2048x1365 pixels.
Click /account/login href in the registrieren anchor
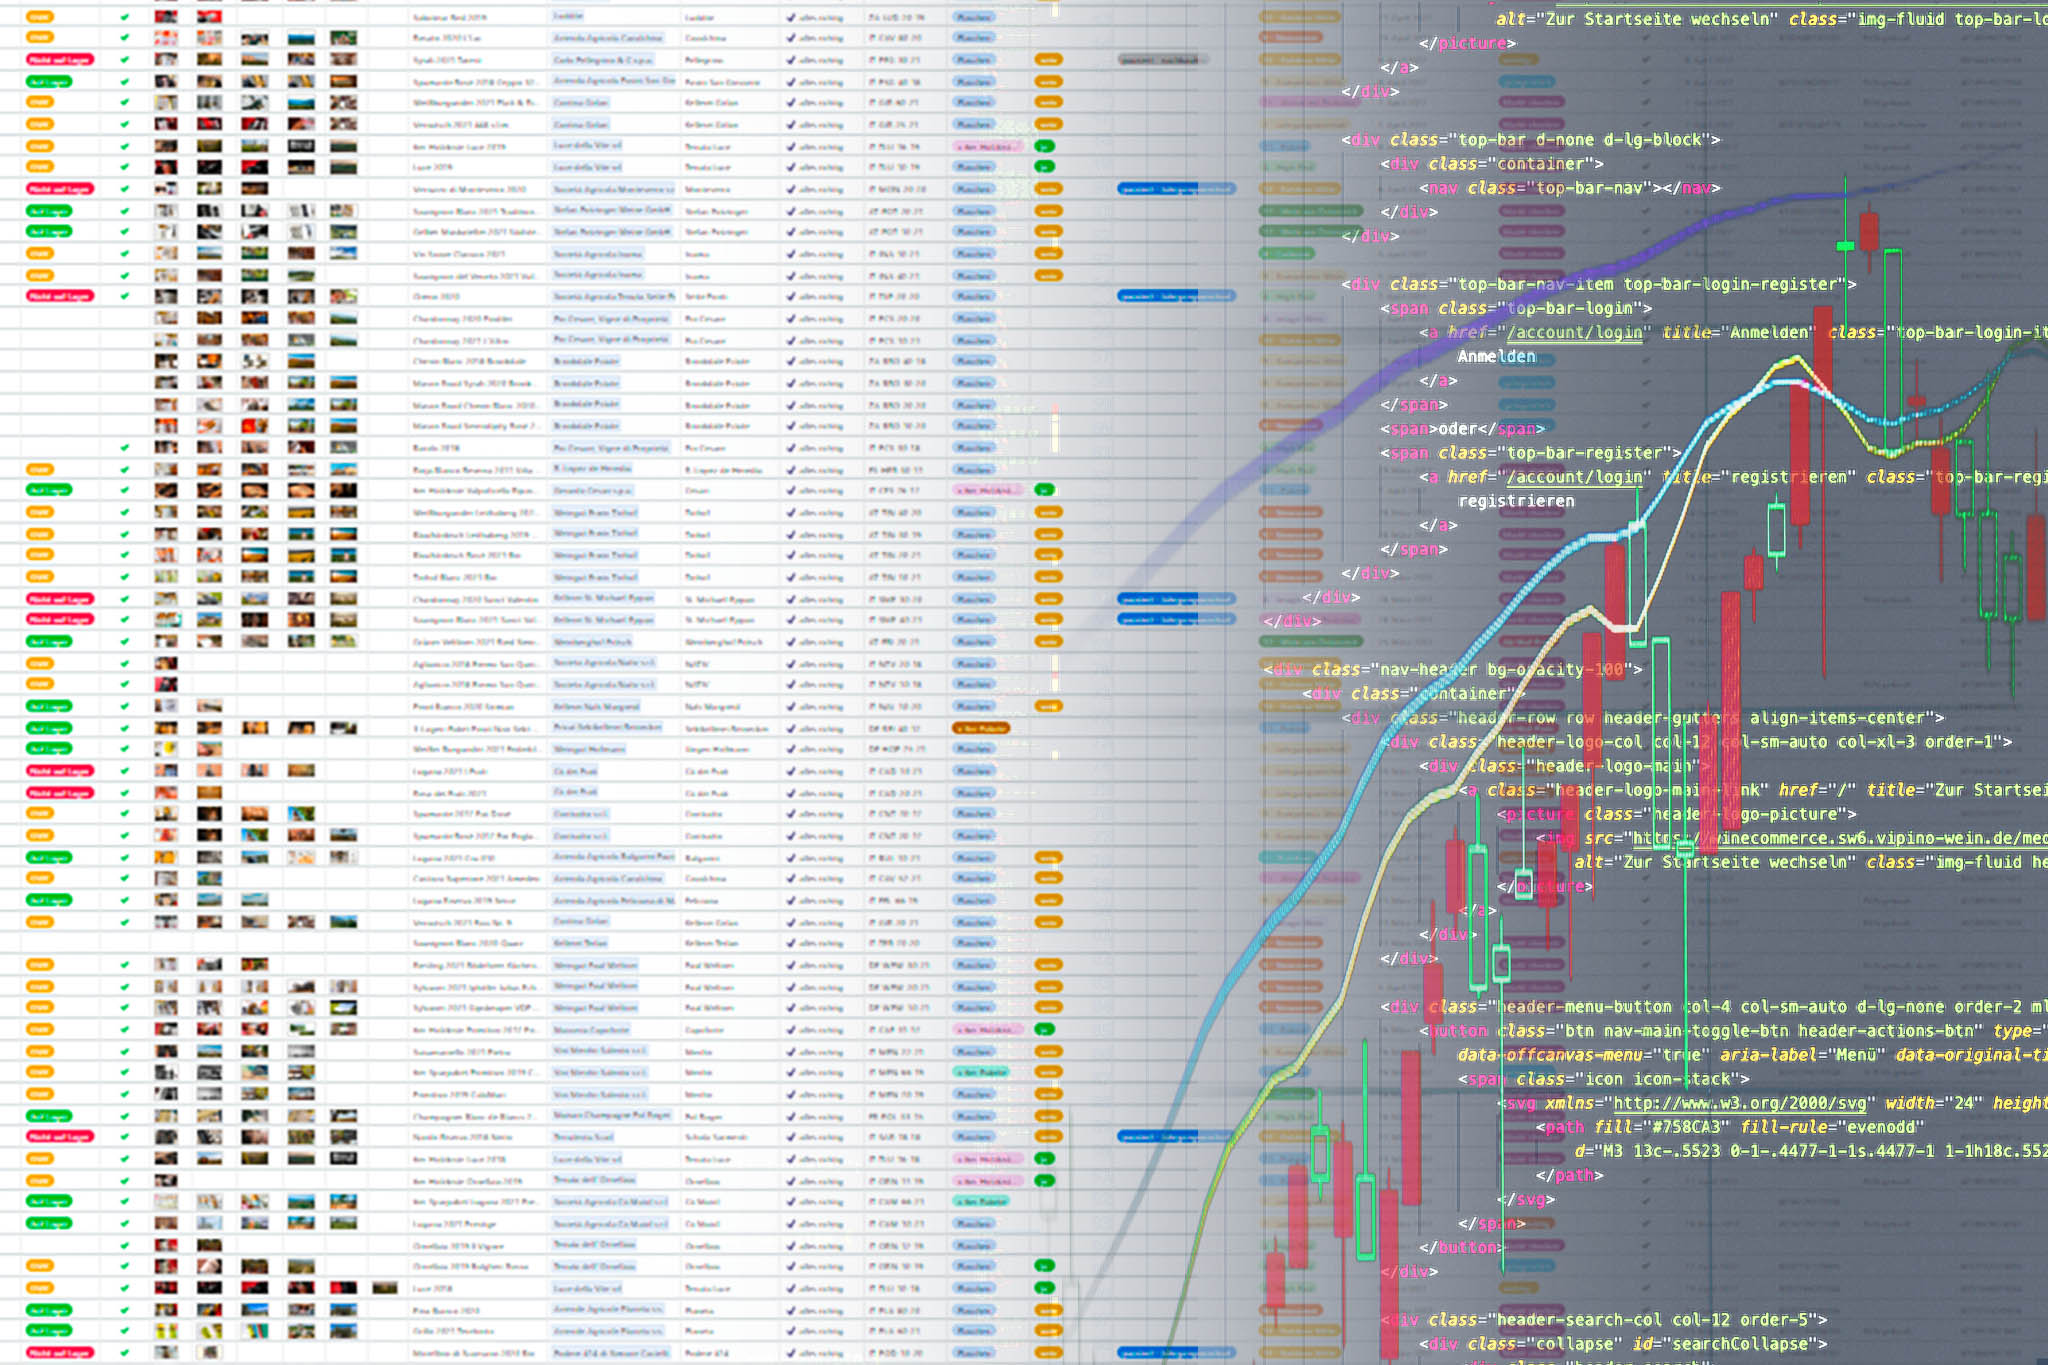[x=1574, y=477]
